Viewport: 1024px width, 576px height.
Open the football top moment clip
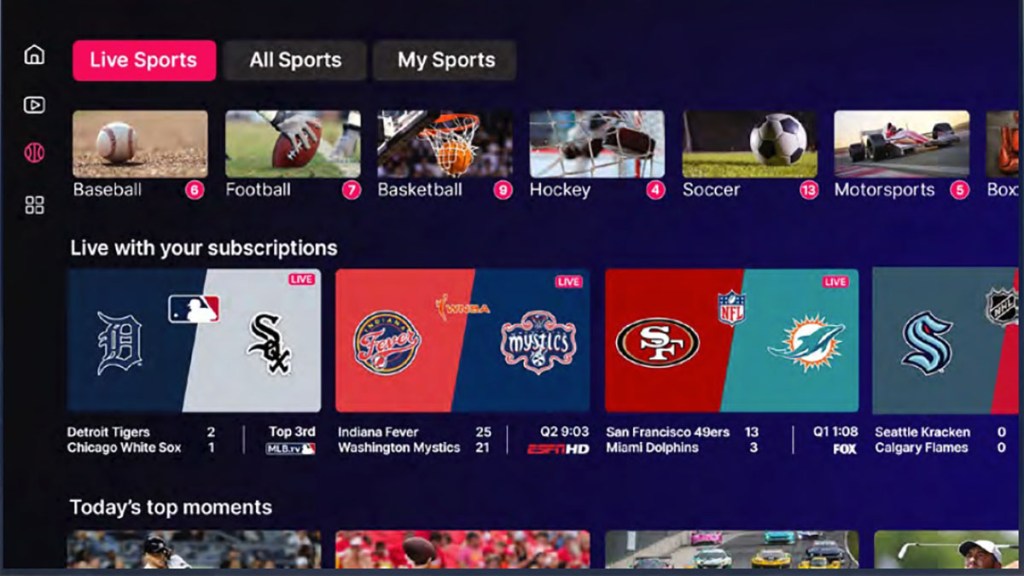tap(462, 549)
